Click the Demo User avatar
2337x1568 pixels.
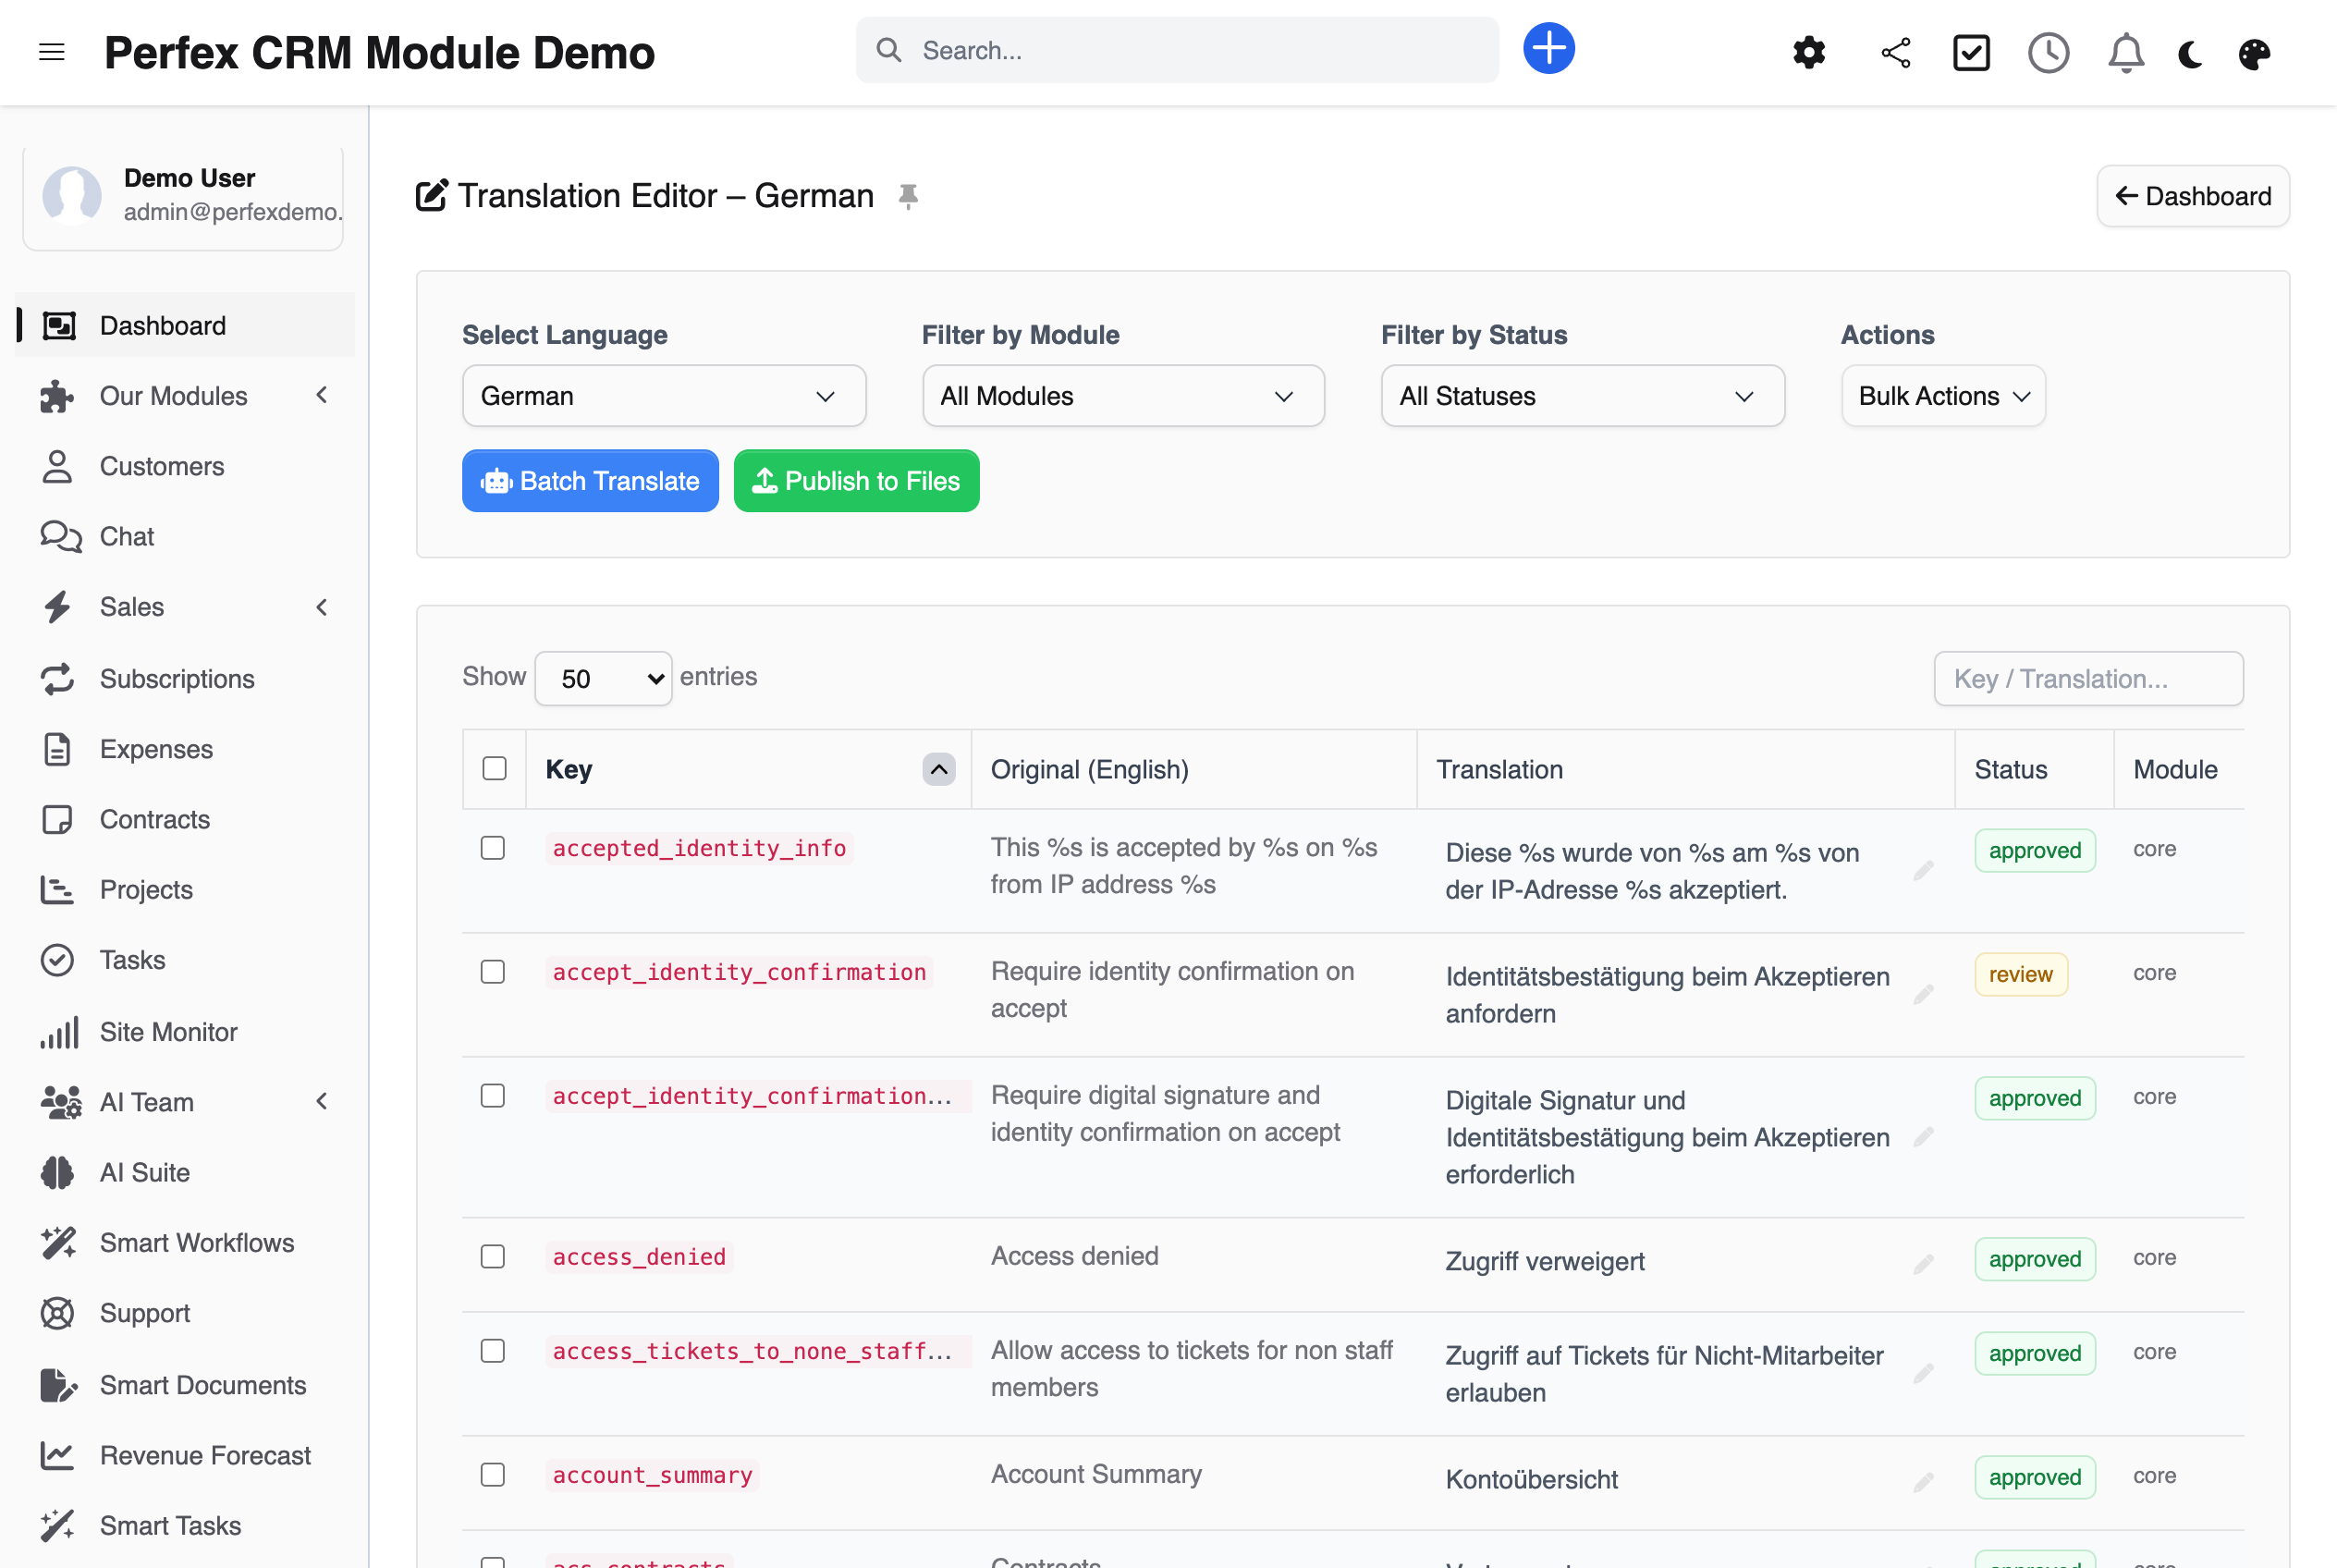pos(72,194)
